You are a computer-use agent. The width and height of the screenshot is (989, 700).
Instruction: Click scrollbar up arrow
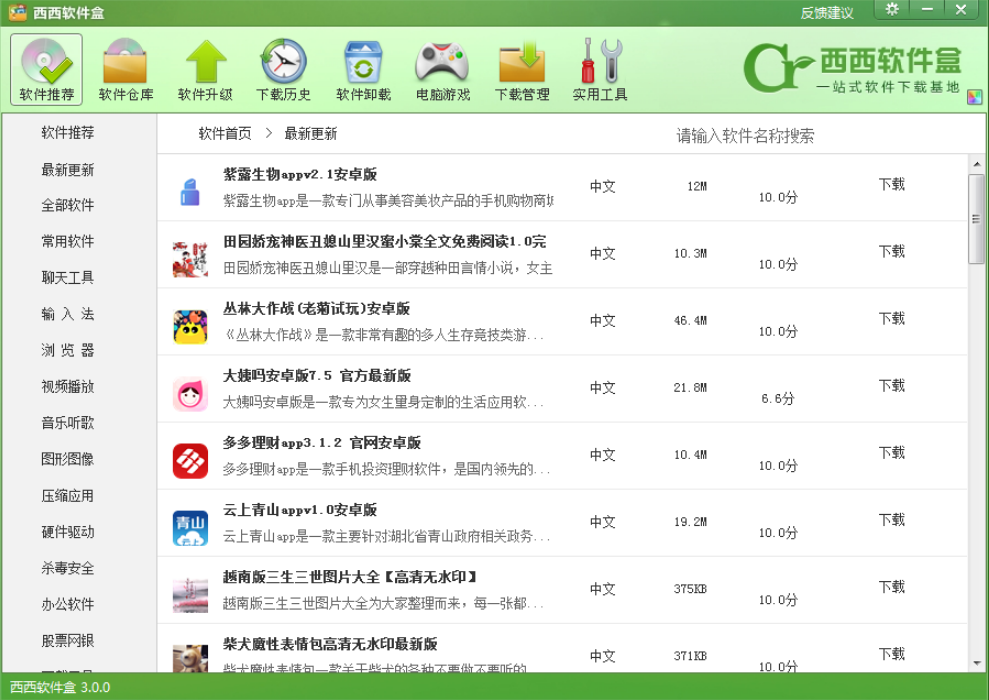pyautogui.click(x=976, y=164)
